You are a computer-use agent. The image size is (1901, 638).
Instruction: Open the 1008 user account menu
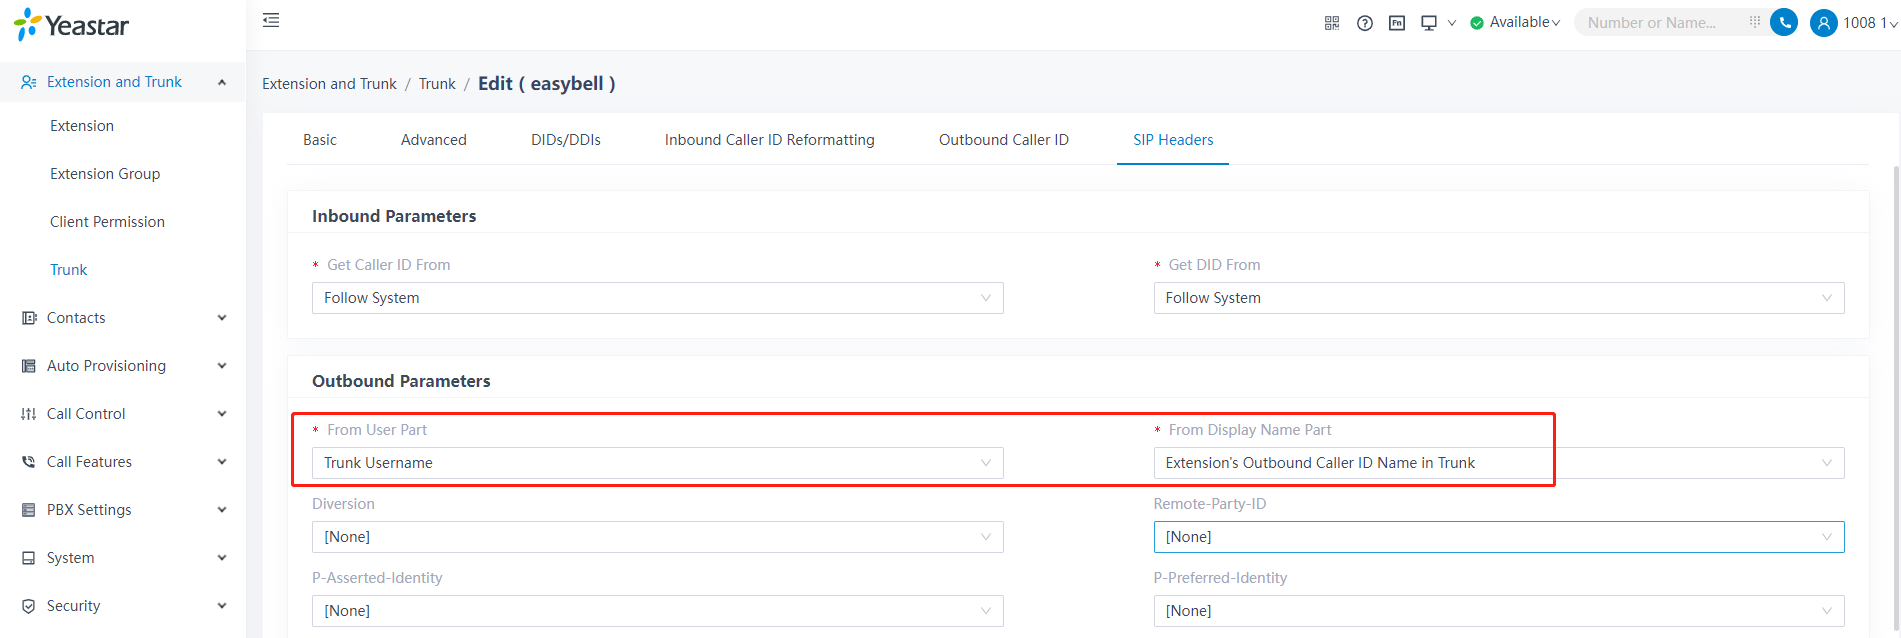pos(1870,23)
